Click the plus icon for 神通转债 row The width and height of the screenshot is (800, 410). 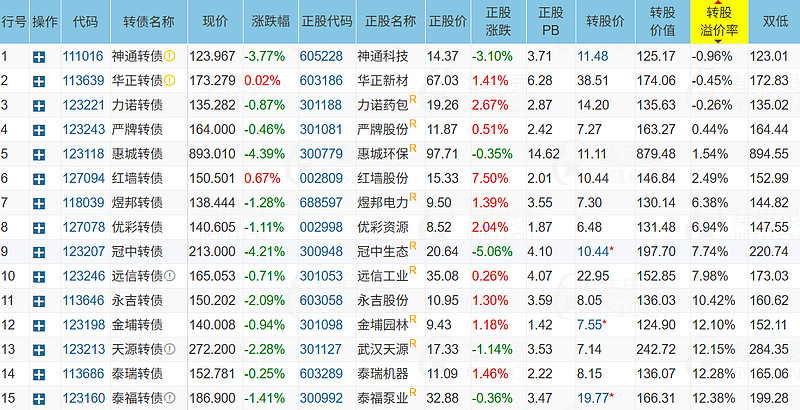tap(39, 57)
